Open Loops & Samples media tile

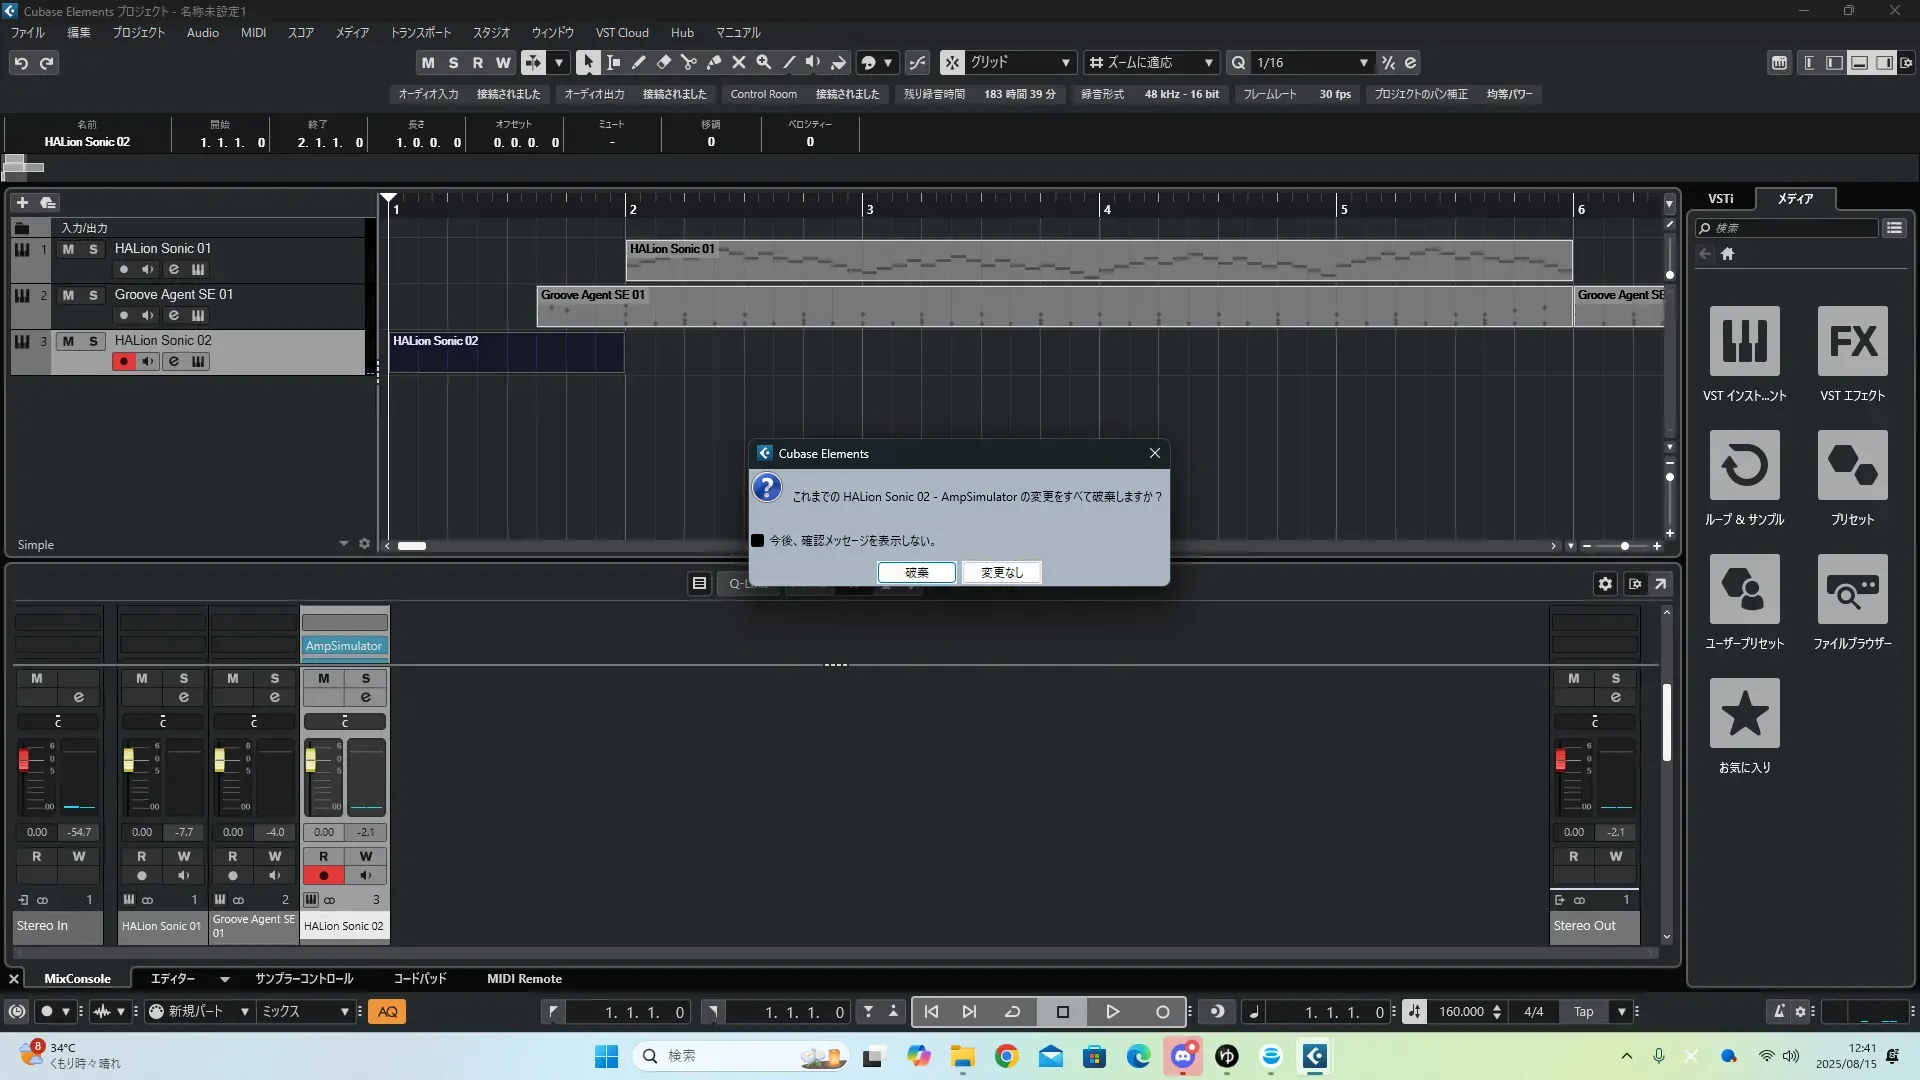[1744, 466]
